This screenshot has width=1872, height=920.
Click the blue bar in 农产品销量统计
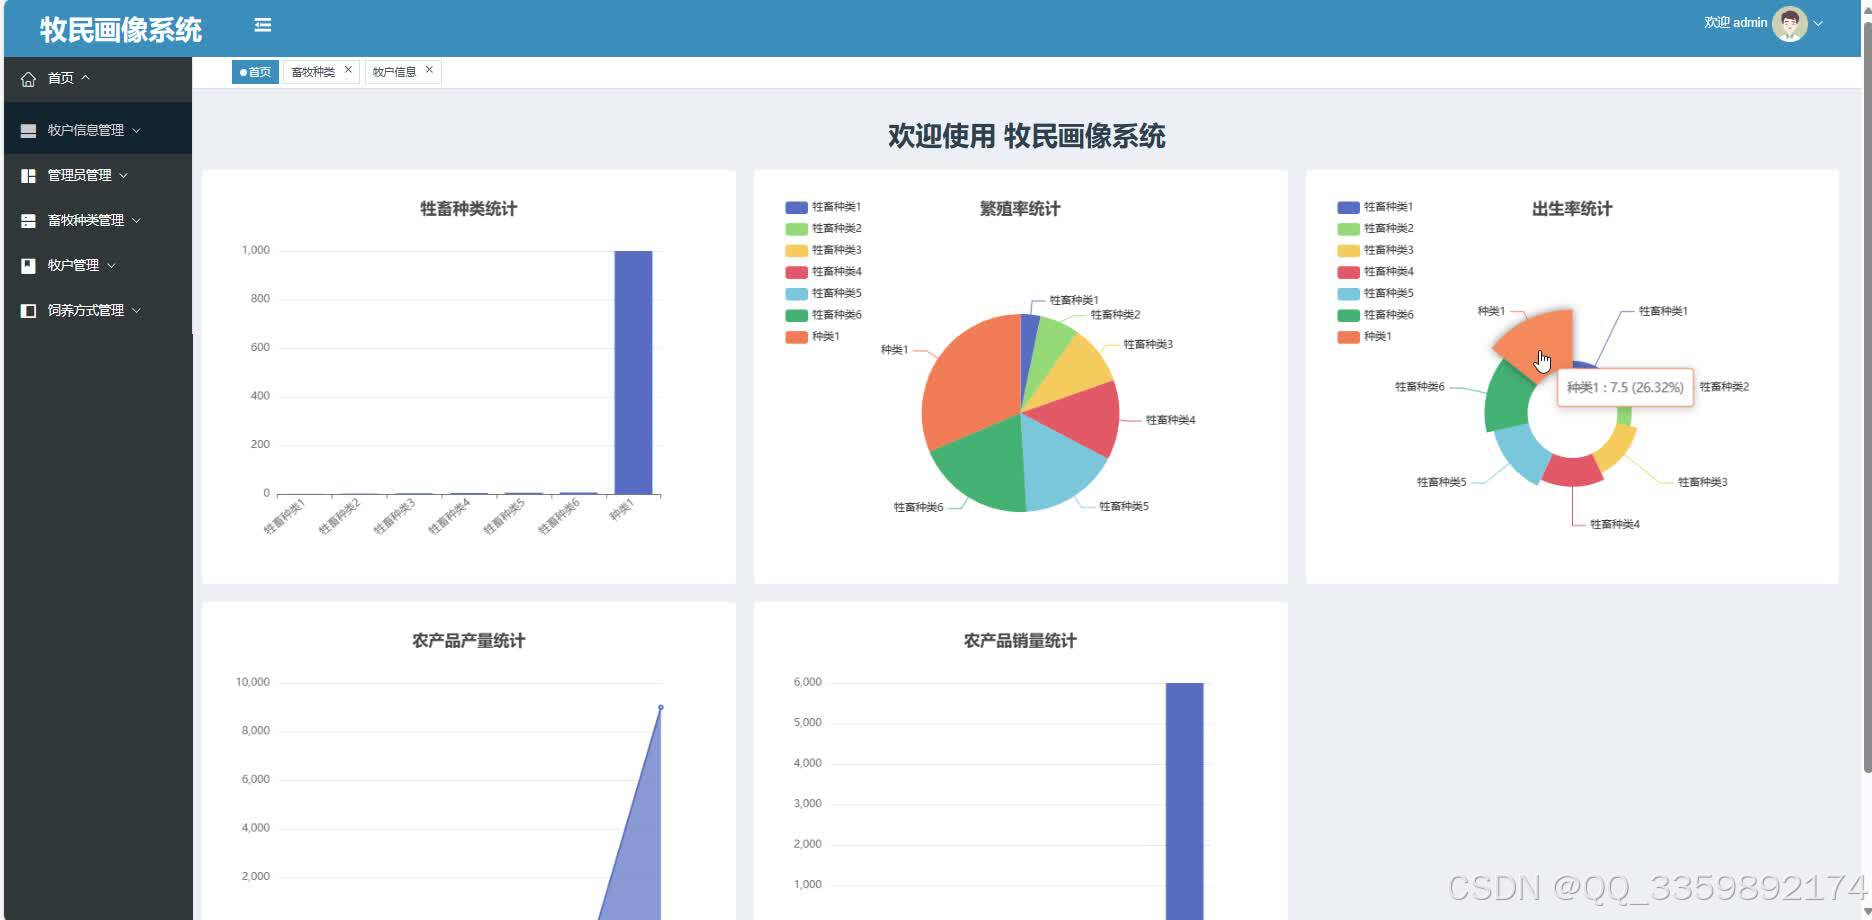[1184, 801]
